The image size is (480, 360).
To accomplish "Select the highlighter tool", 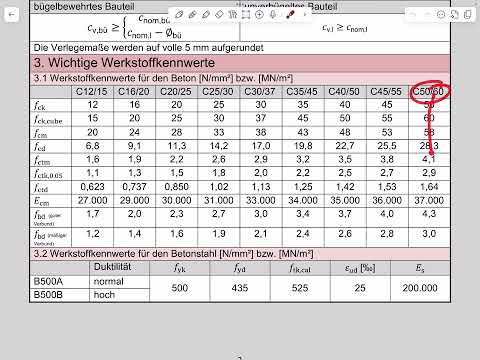I will coord(206,15).
